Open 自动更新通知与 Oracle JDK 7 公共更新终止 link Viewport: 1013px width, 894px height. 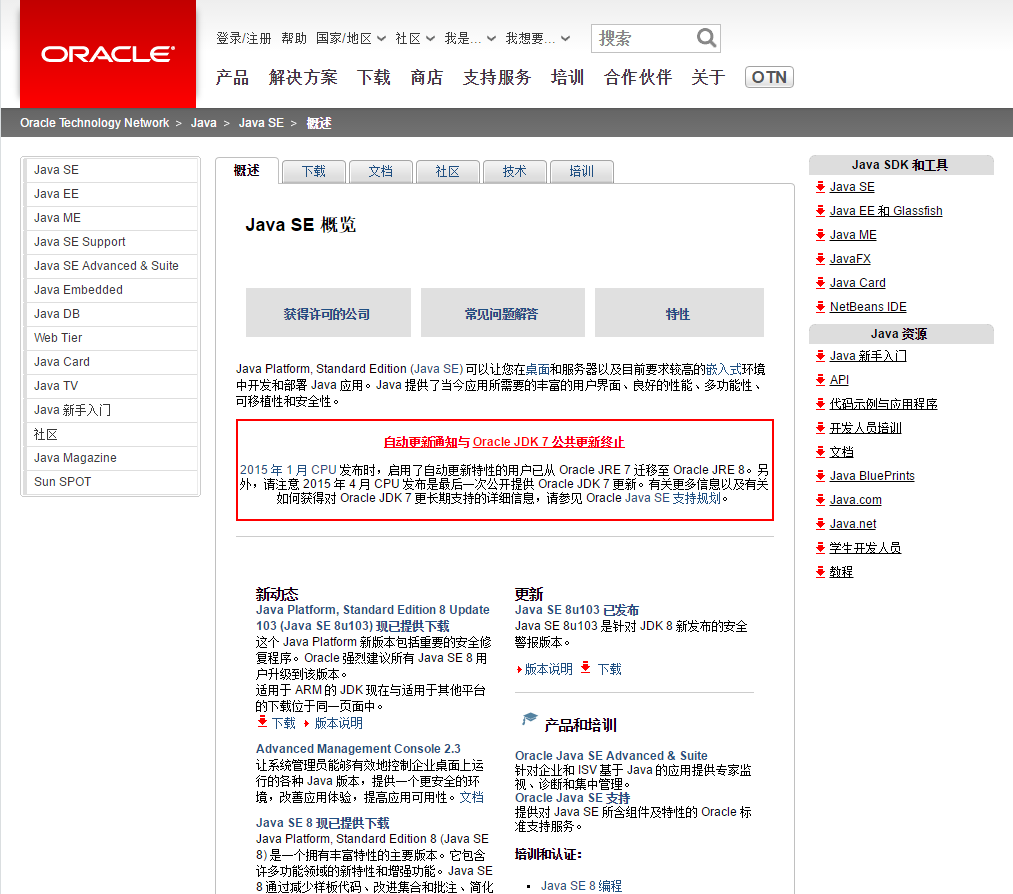point(504,442)
